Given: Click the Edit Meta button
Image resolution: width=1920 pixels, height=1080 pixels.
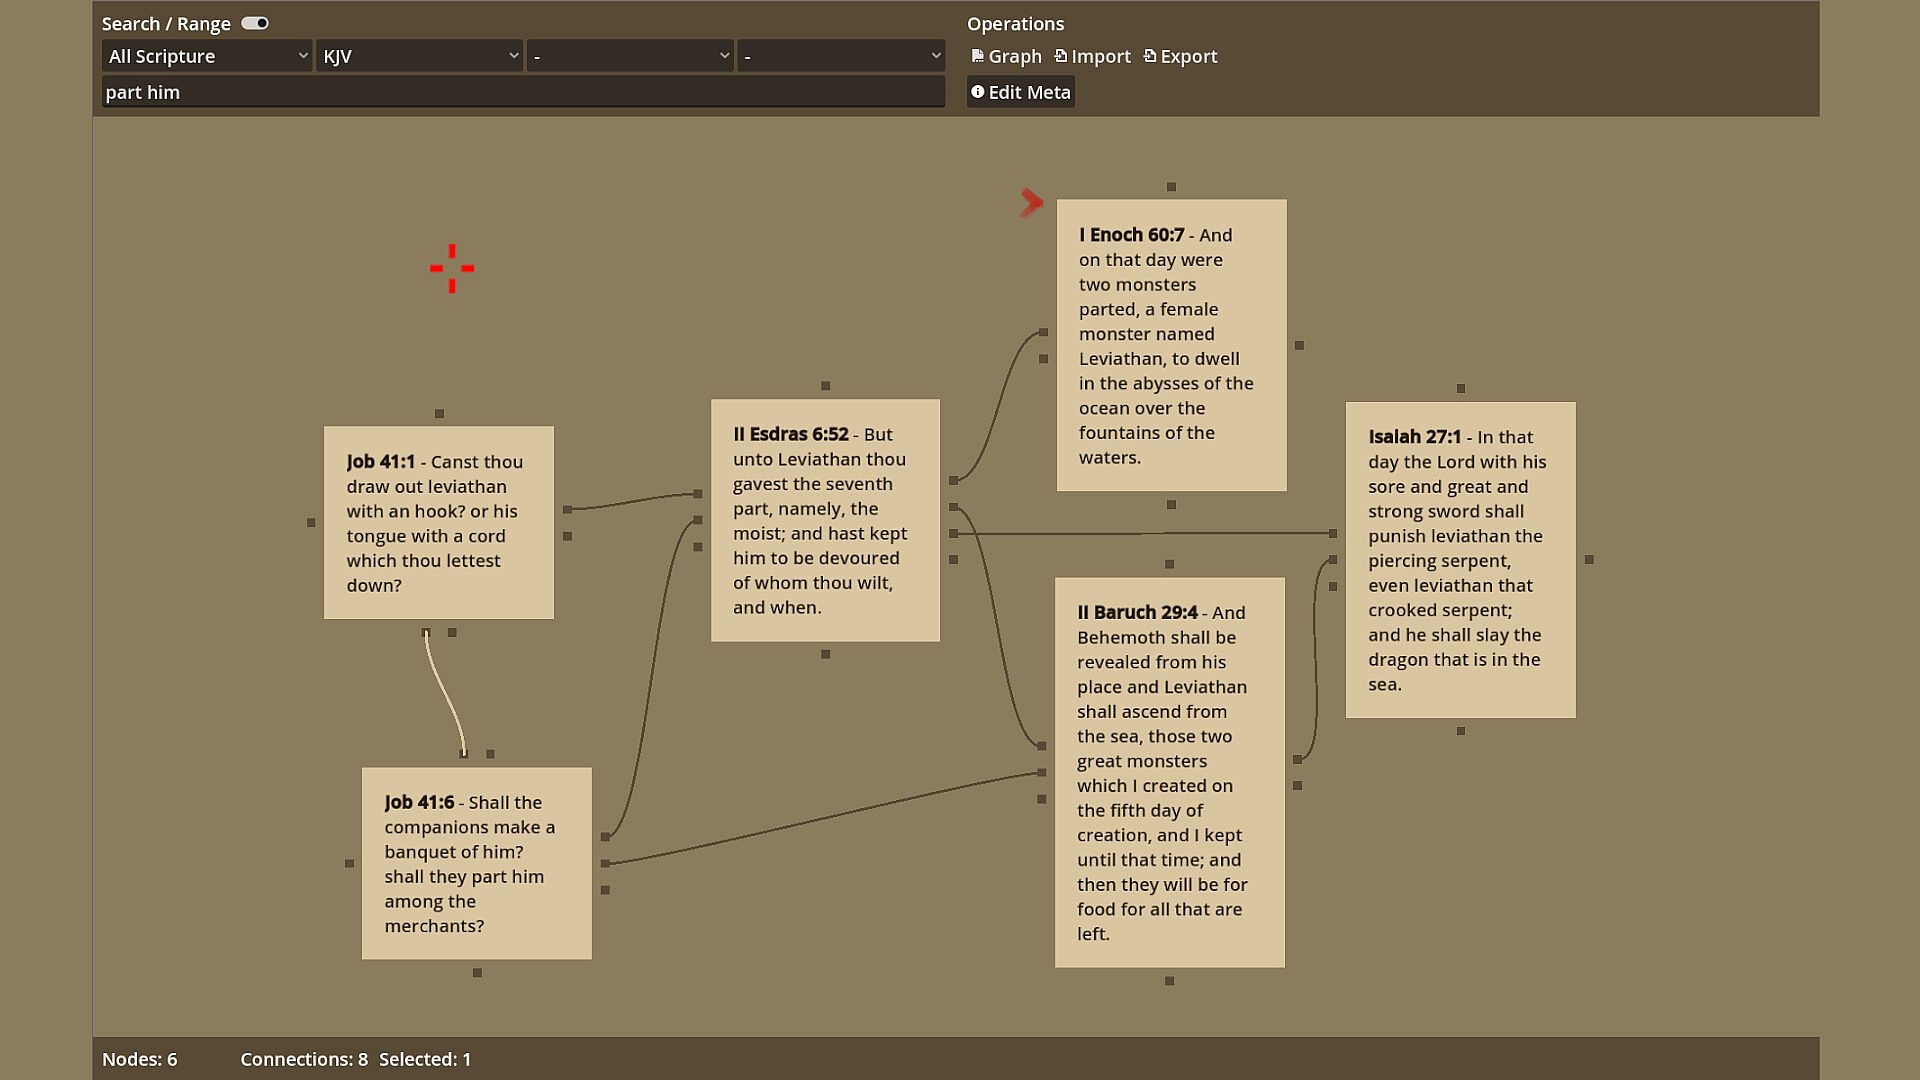Looking at the screenshot, I should [1020, 92].
